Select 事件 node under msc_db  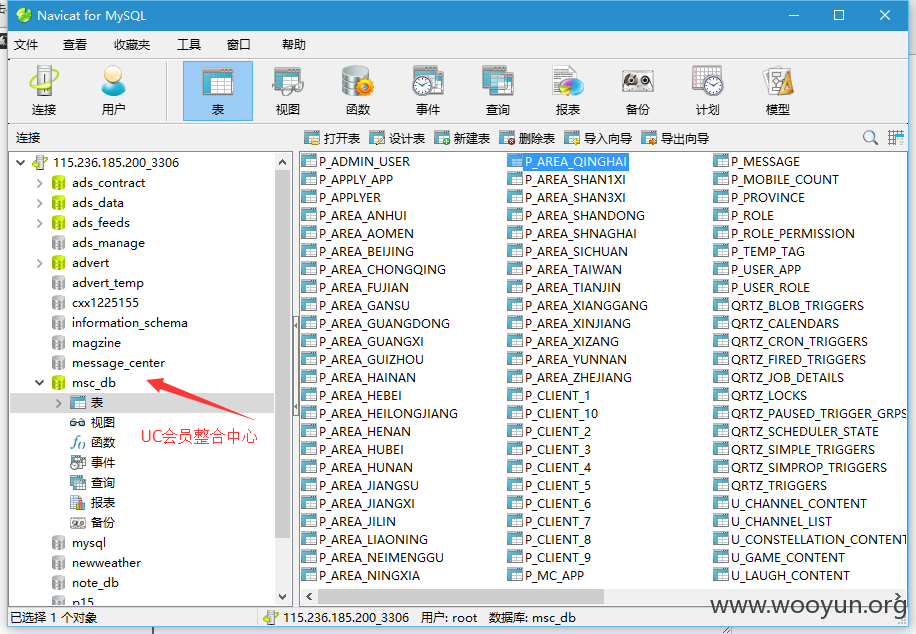tap(92, 462)
